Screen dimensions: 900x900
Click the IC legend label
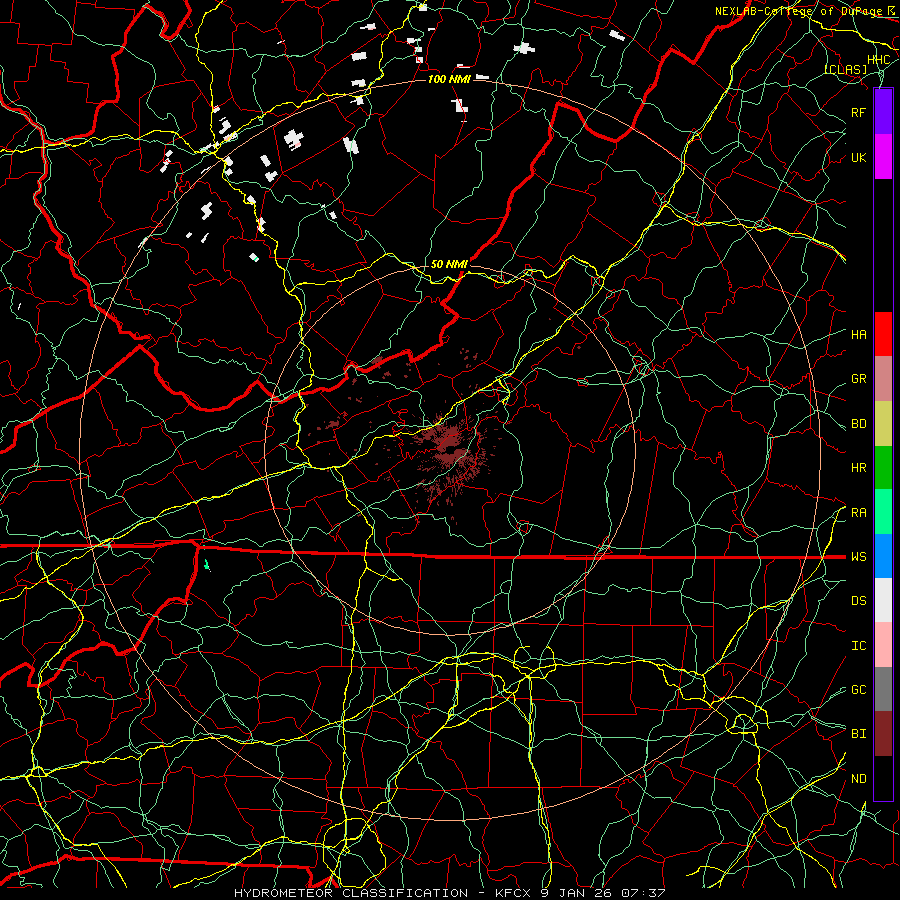[x=859, y=646]
